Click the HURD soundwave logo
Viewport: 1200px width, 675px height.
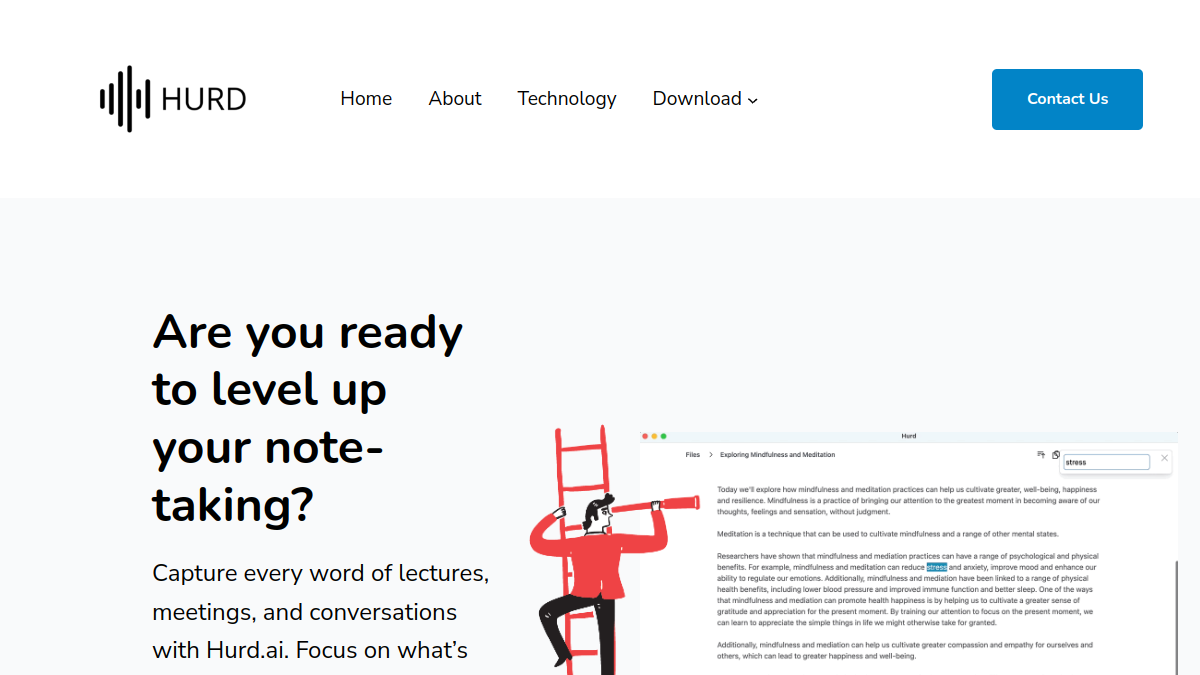[x=125, y=99]
